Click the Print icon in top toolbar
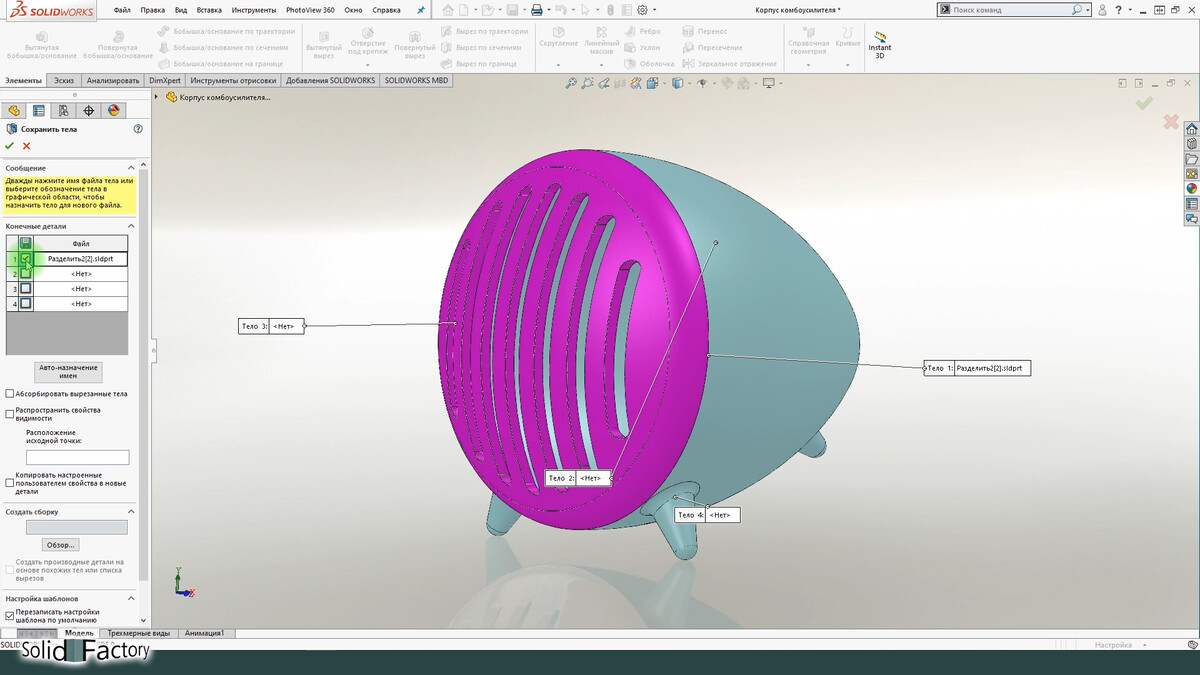 coord(537,10)
